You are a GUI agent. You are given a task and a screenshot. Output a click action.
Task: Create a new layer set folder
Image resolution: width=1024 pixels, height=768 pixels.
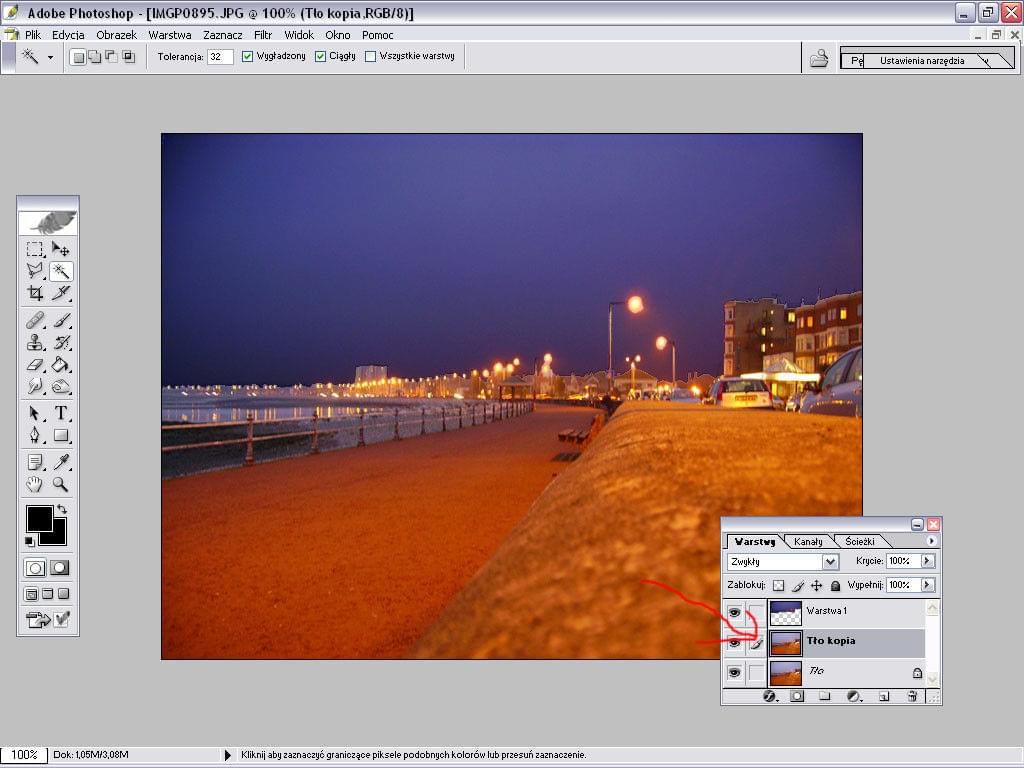coord(825,696)
